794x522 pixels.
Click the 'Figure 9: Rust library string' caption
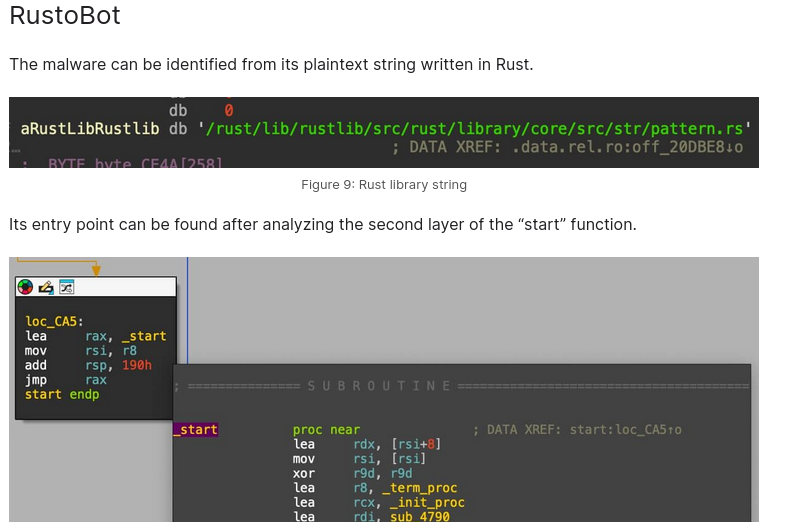[384, 185]
